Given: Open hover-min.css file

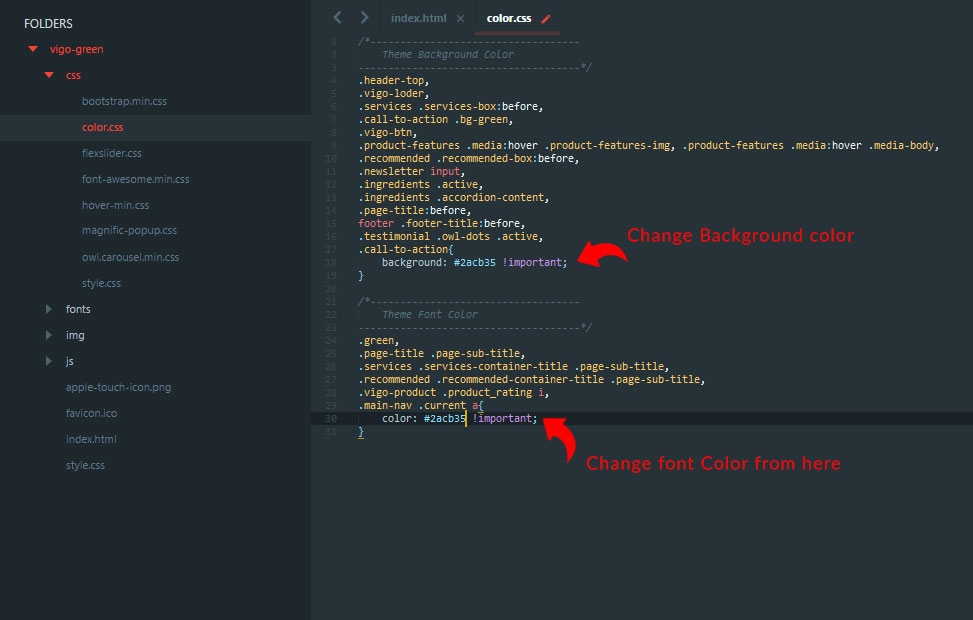Looking at the screenshot, I should tap(115, 205).
